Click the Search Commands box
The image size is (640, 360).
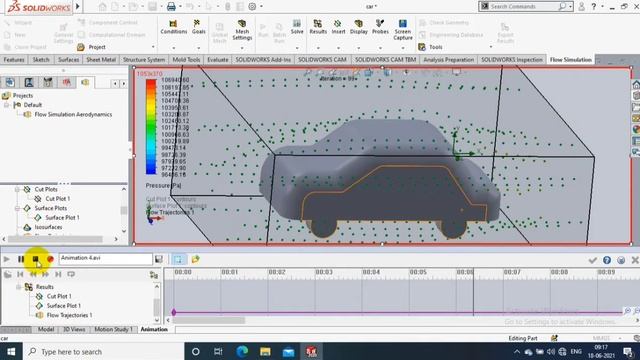[526, 7]
